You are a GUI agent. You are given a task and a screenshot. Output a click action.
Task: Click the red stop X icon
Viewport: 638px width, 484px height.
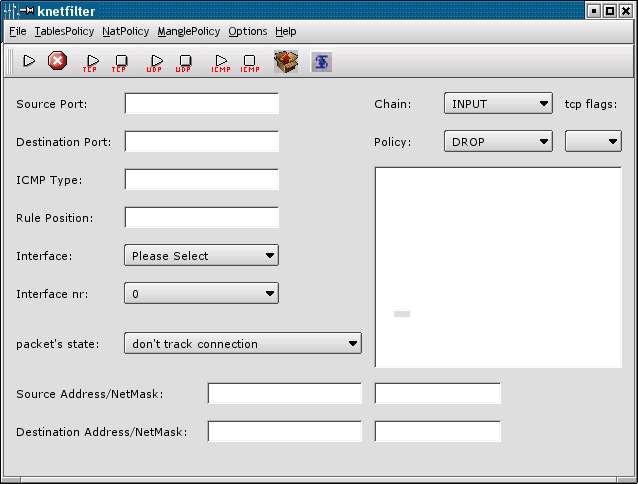[57, 61]
